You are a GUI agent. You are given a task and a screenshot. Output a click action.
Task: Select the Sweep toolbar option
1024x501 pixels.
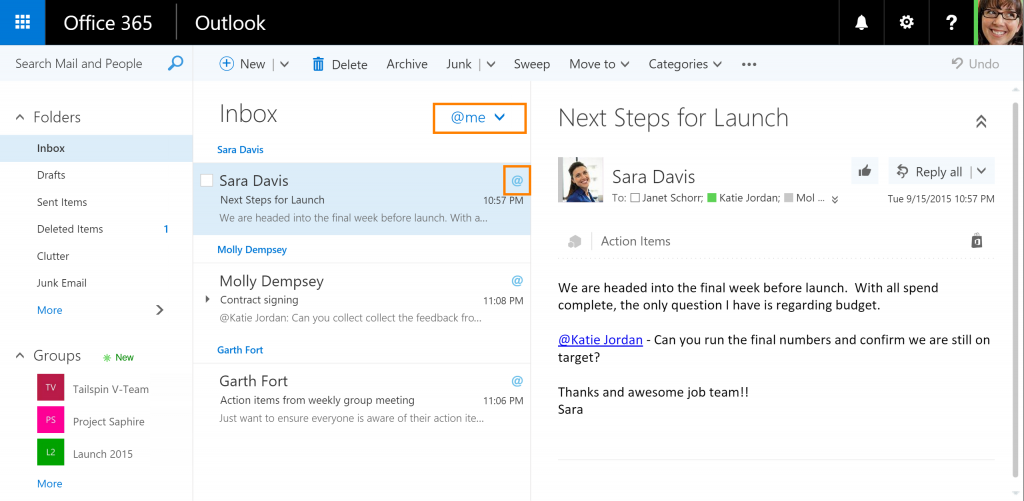pos(531,64)
